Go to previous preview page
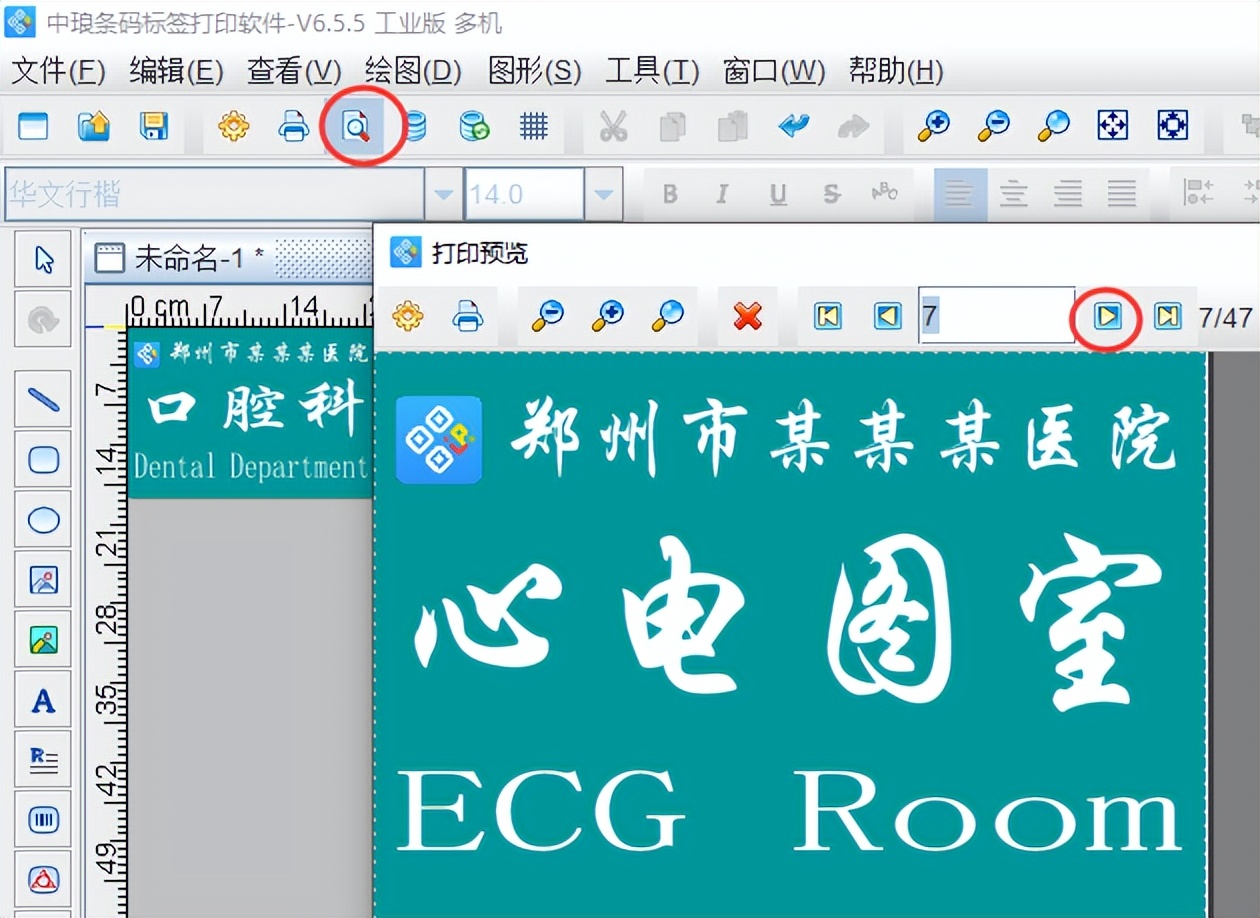The width and height of the screenshot is (1260, 918). point(887,317)
